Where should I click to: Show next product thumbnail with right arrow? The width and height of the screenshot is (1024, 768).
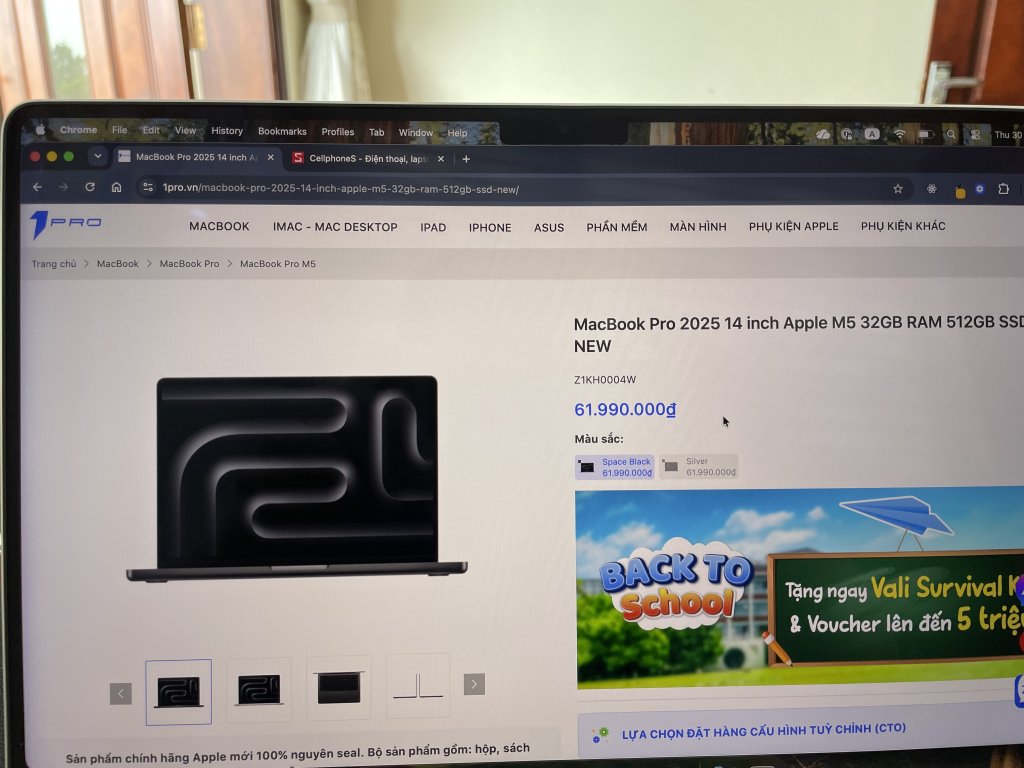point(474,684)
